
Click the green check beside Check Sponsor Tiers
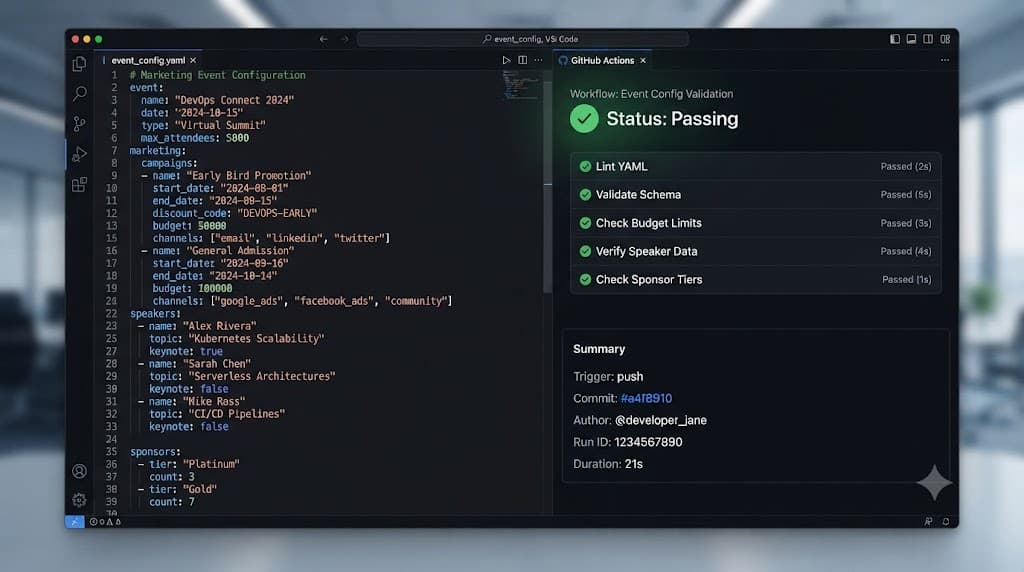point(585,279)
